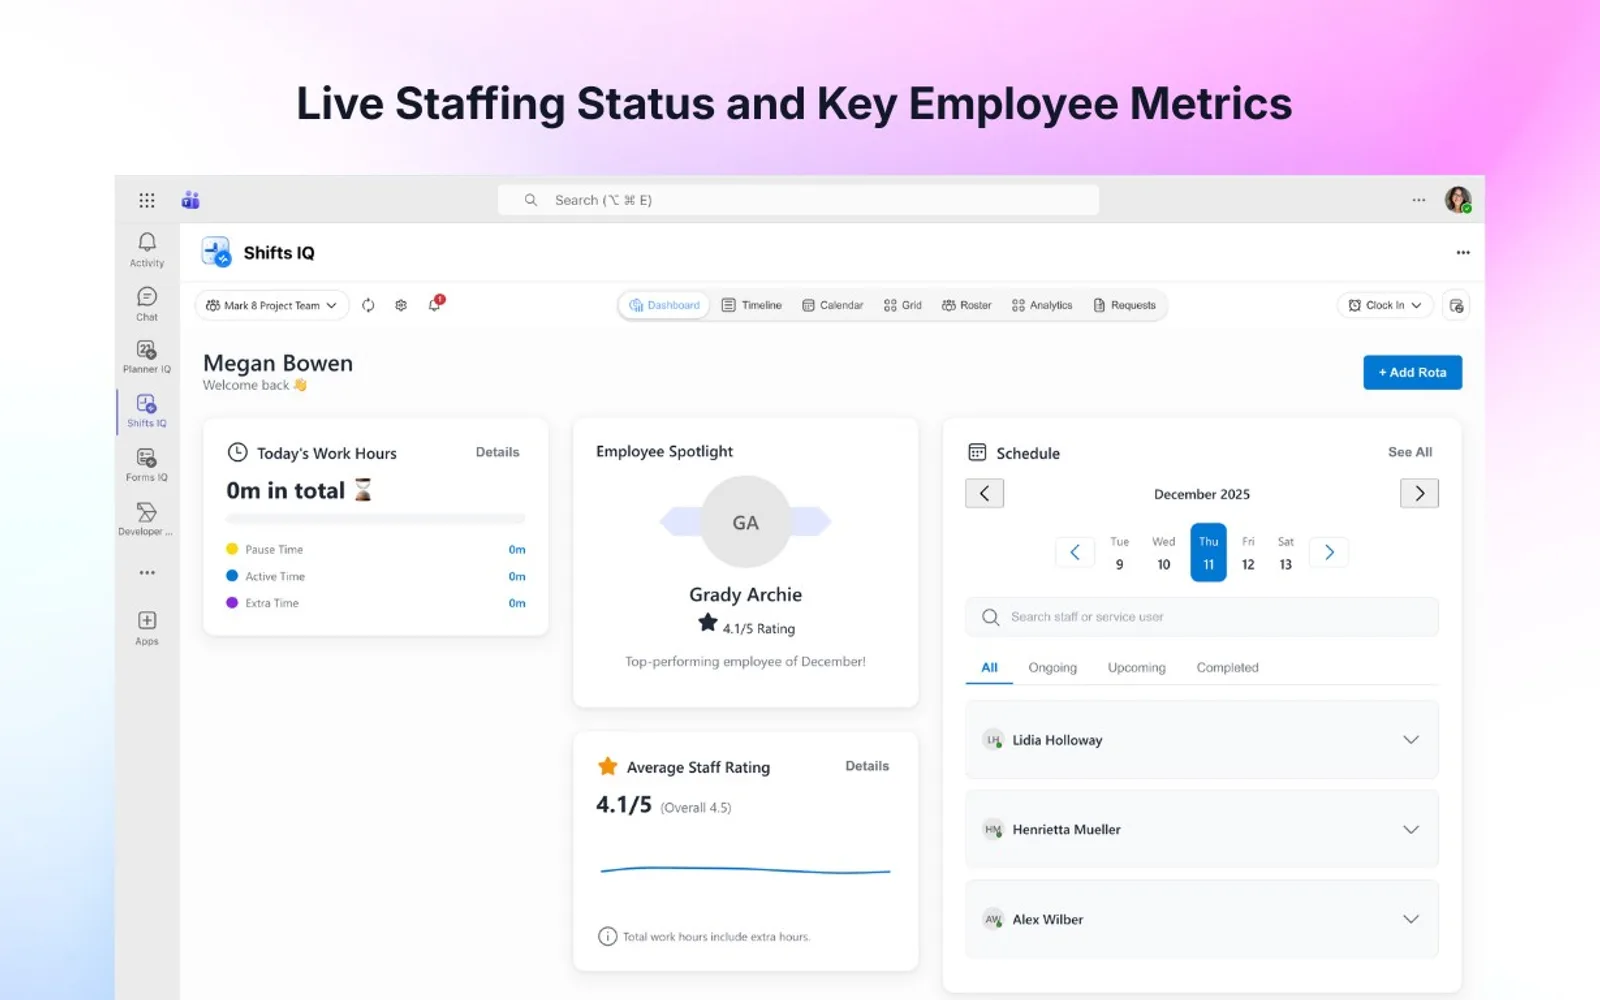Click the refresh icon beside team selector
Image resolution: width=1600 pixels, height=1000 pixels.
coord(368,305)
